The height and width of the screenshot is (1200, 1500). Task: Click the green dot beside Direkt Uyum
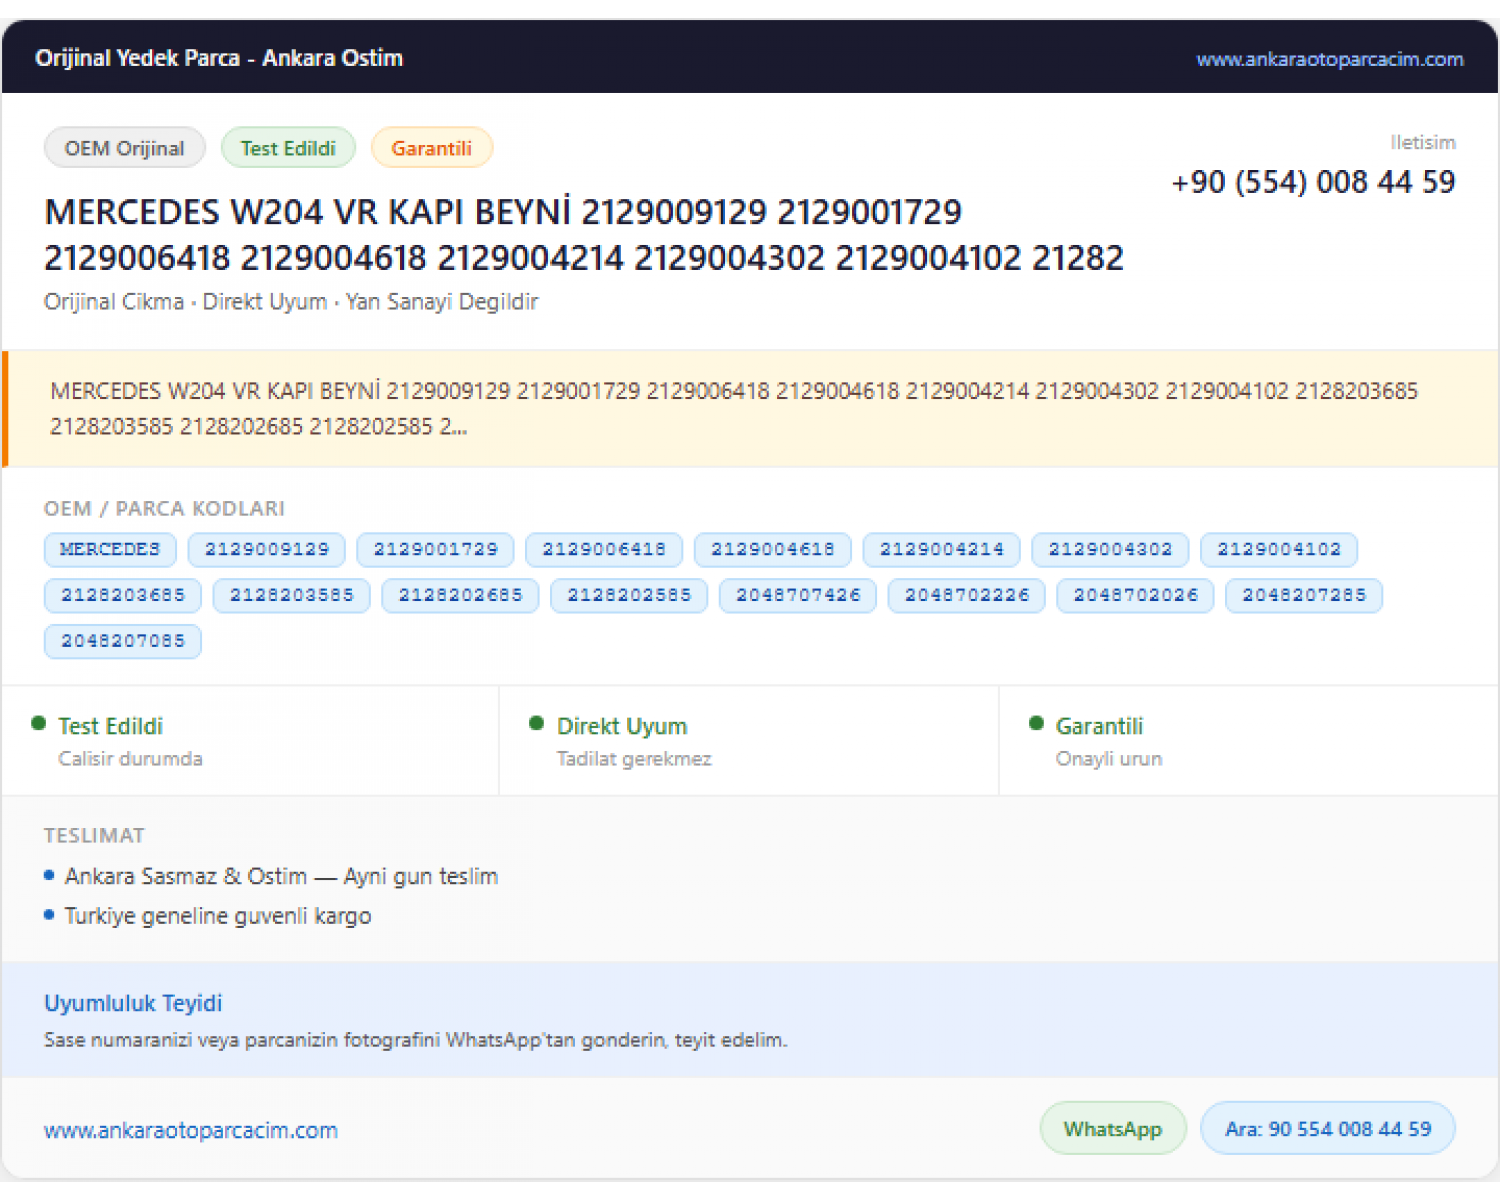point(537,723)
